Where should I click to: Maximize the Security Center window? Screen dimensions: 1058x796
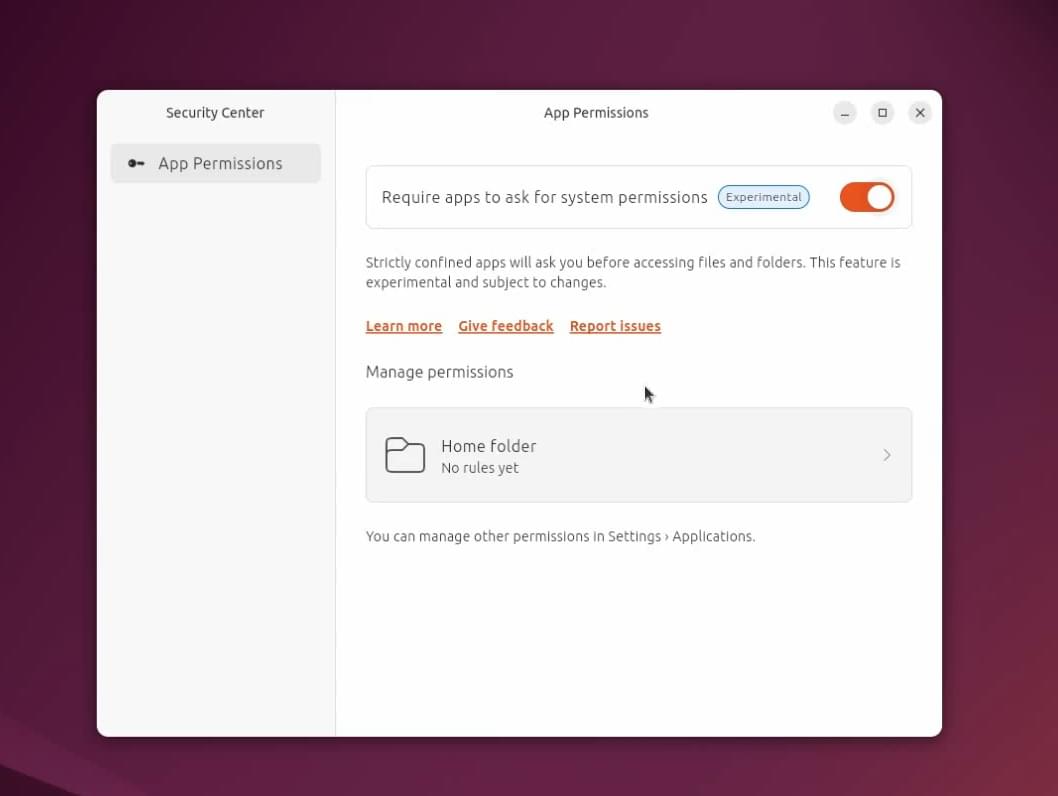coord(882,113)
